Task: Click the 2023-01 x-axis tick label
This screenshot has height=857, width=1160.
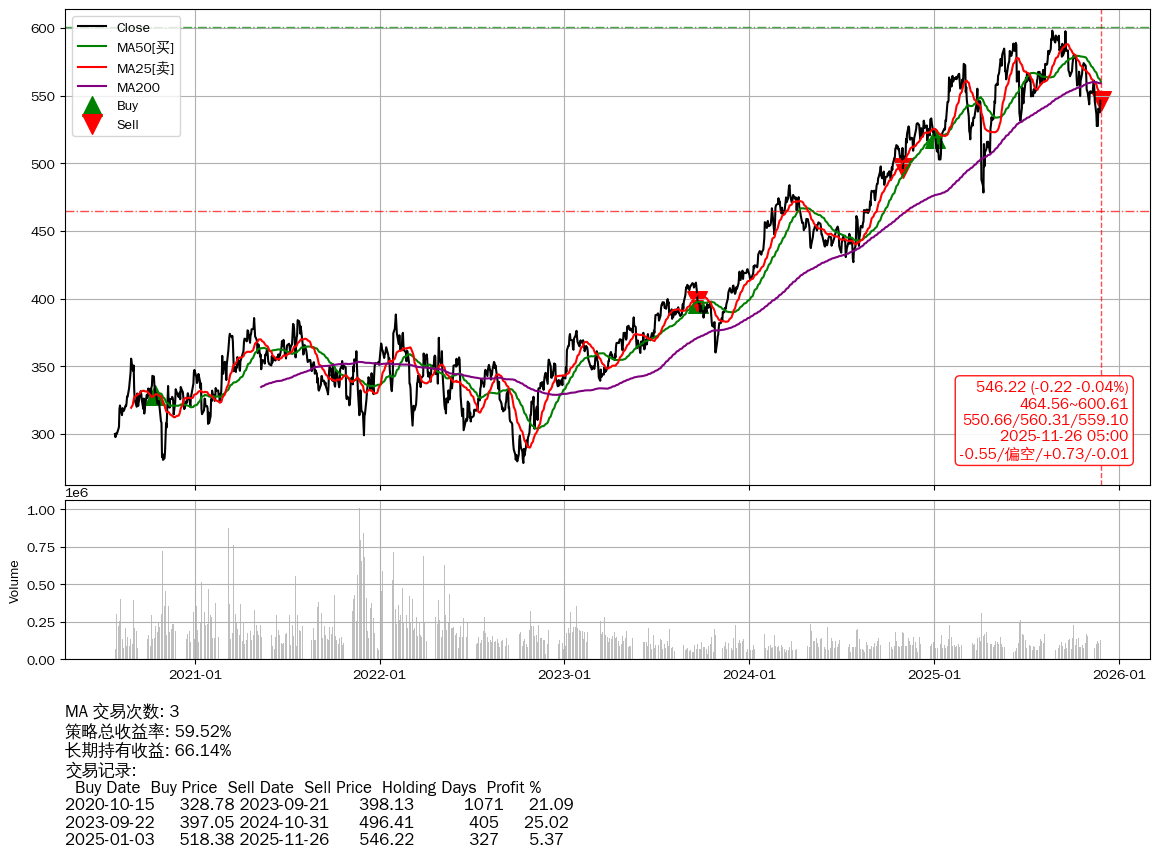Action: click(x=564, y=675)
